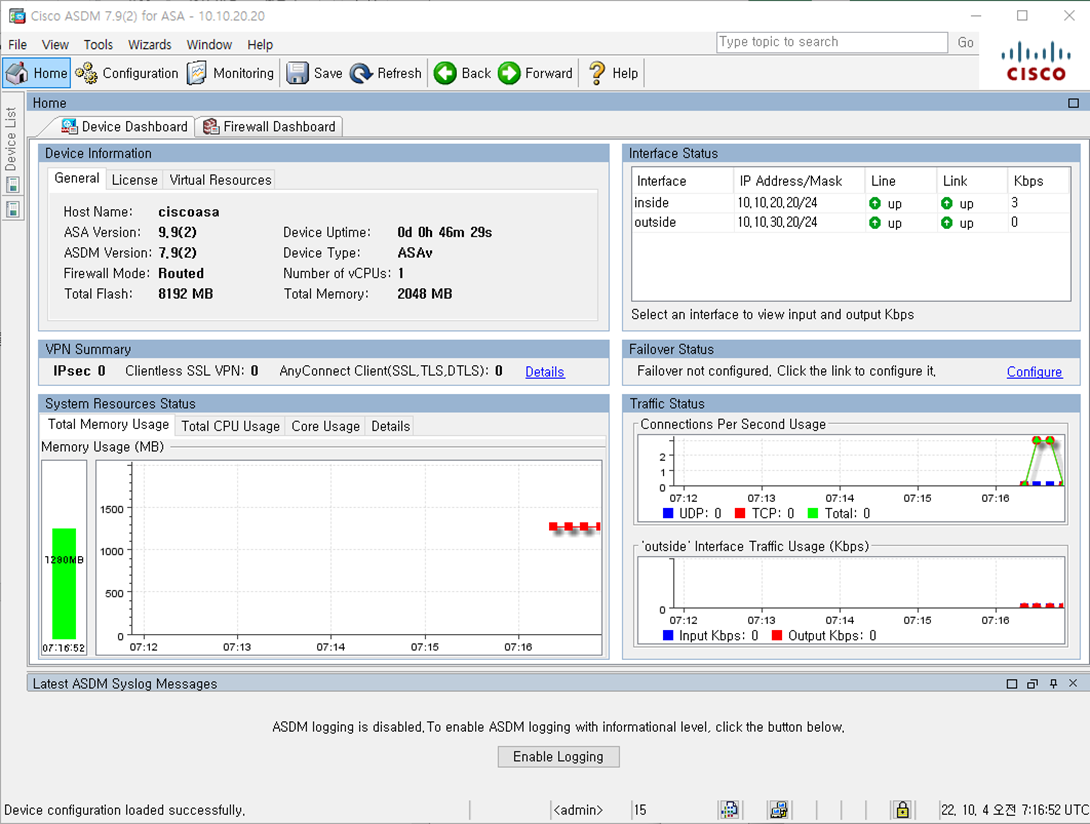
Task: Select the General device info tab
Action: 76,179
